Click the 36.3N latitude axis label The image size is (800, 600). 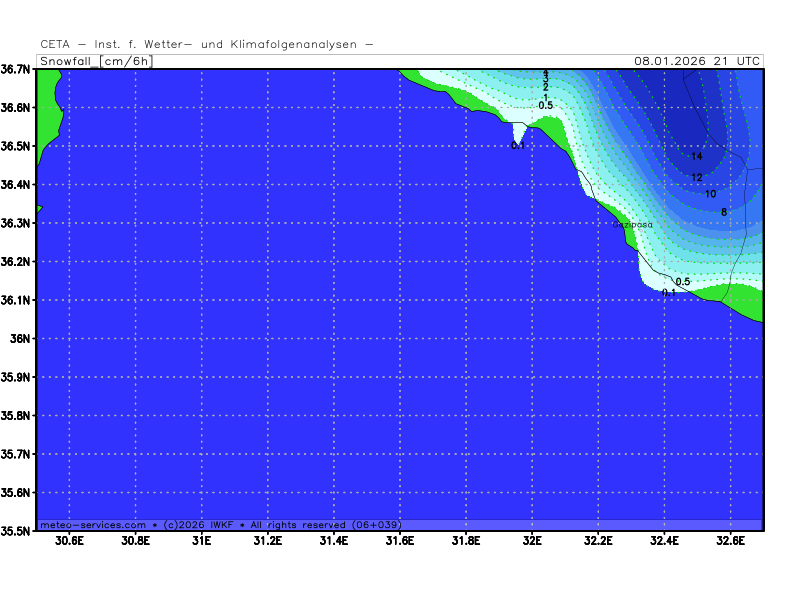[x=16, y=223]
